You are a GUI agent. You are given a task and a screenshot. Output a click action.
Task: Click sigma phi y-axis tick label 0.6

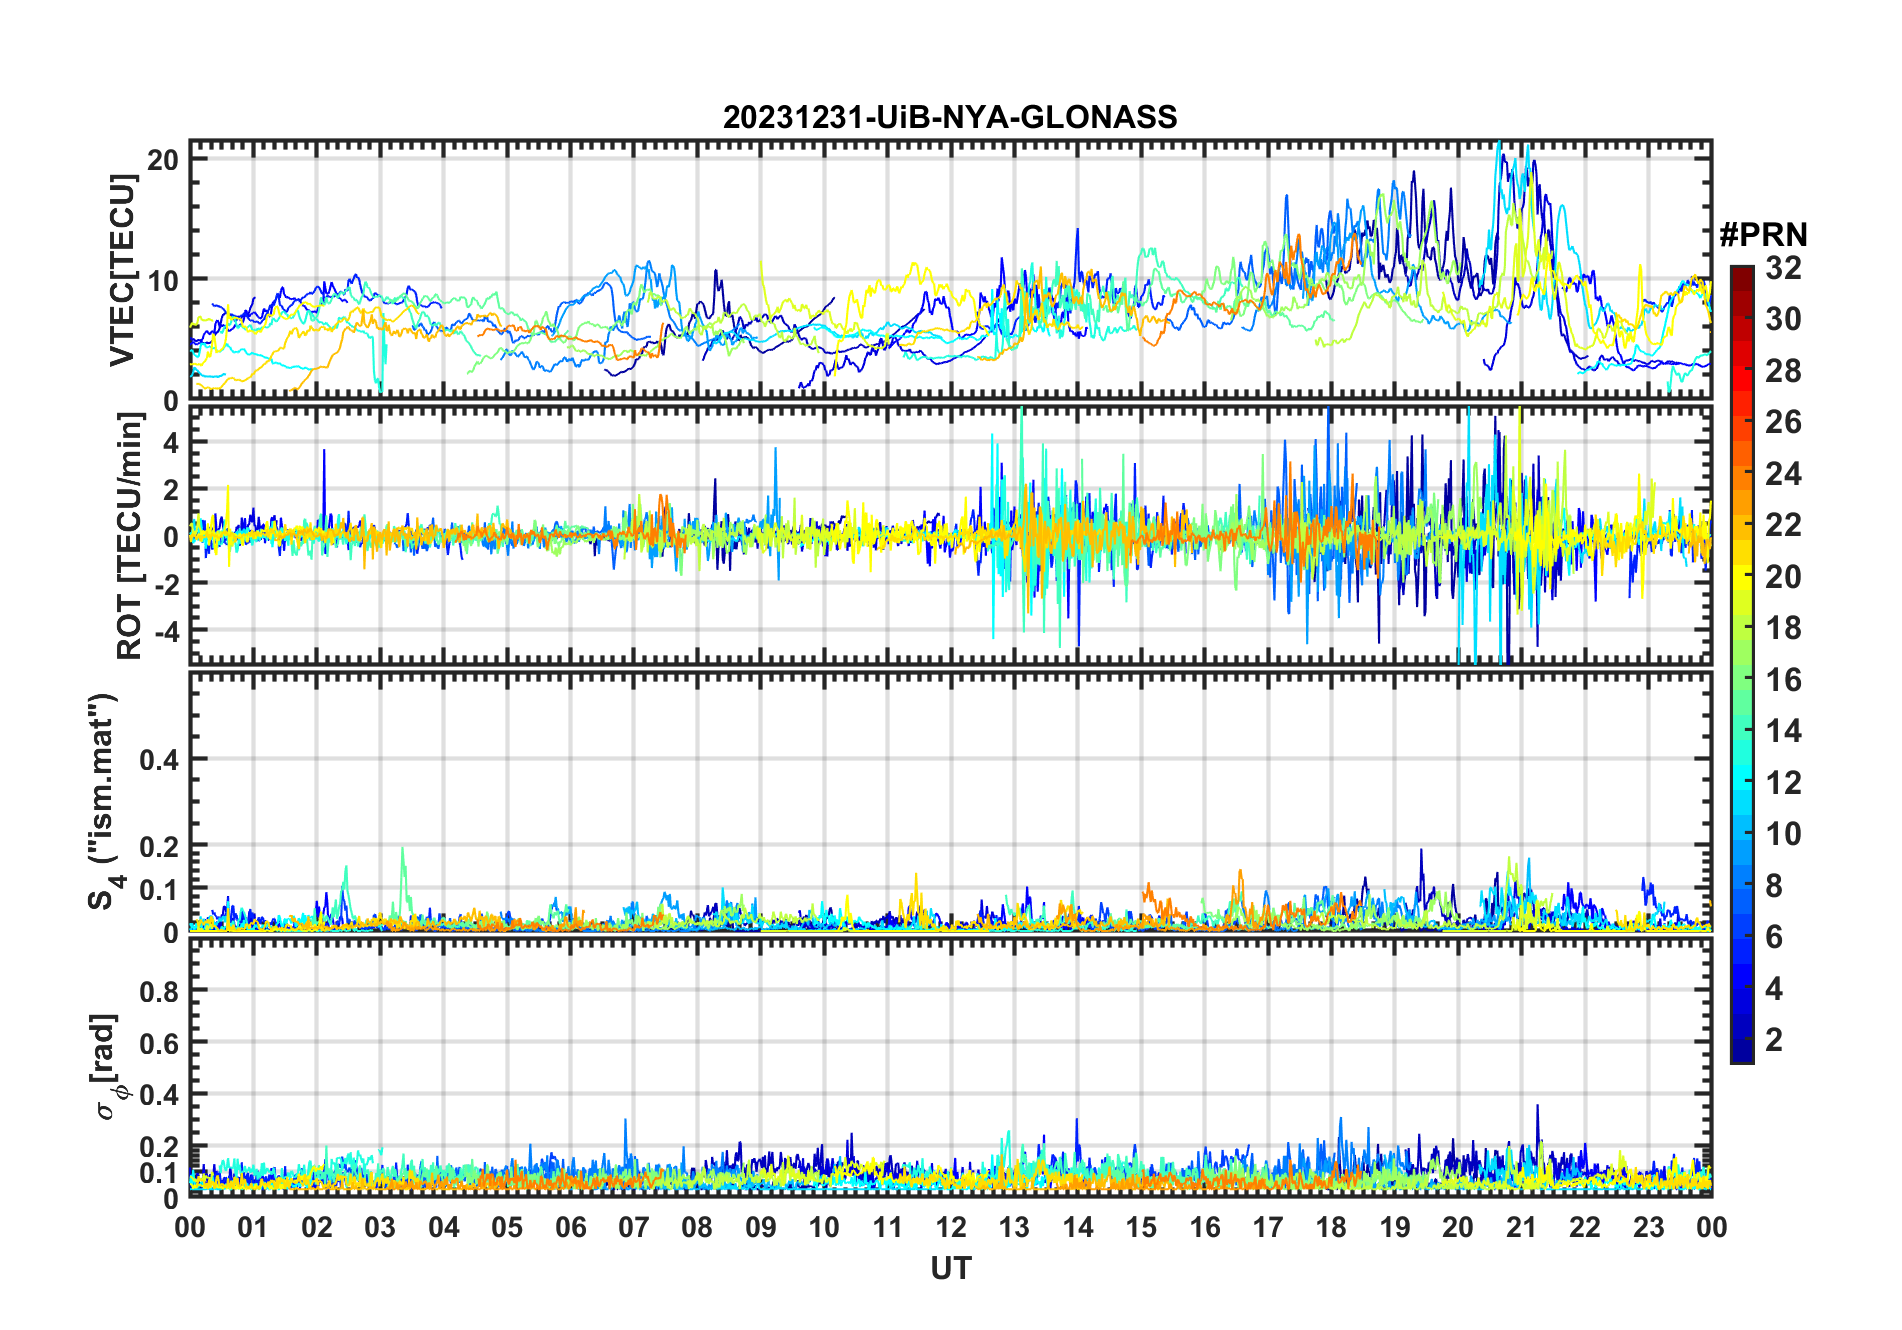[160, 1043]
